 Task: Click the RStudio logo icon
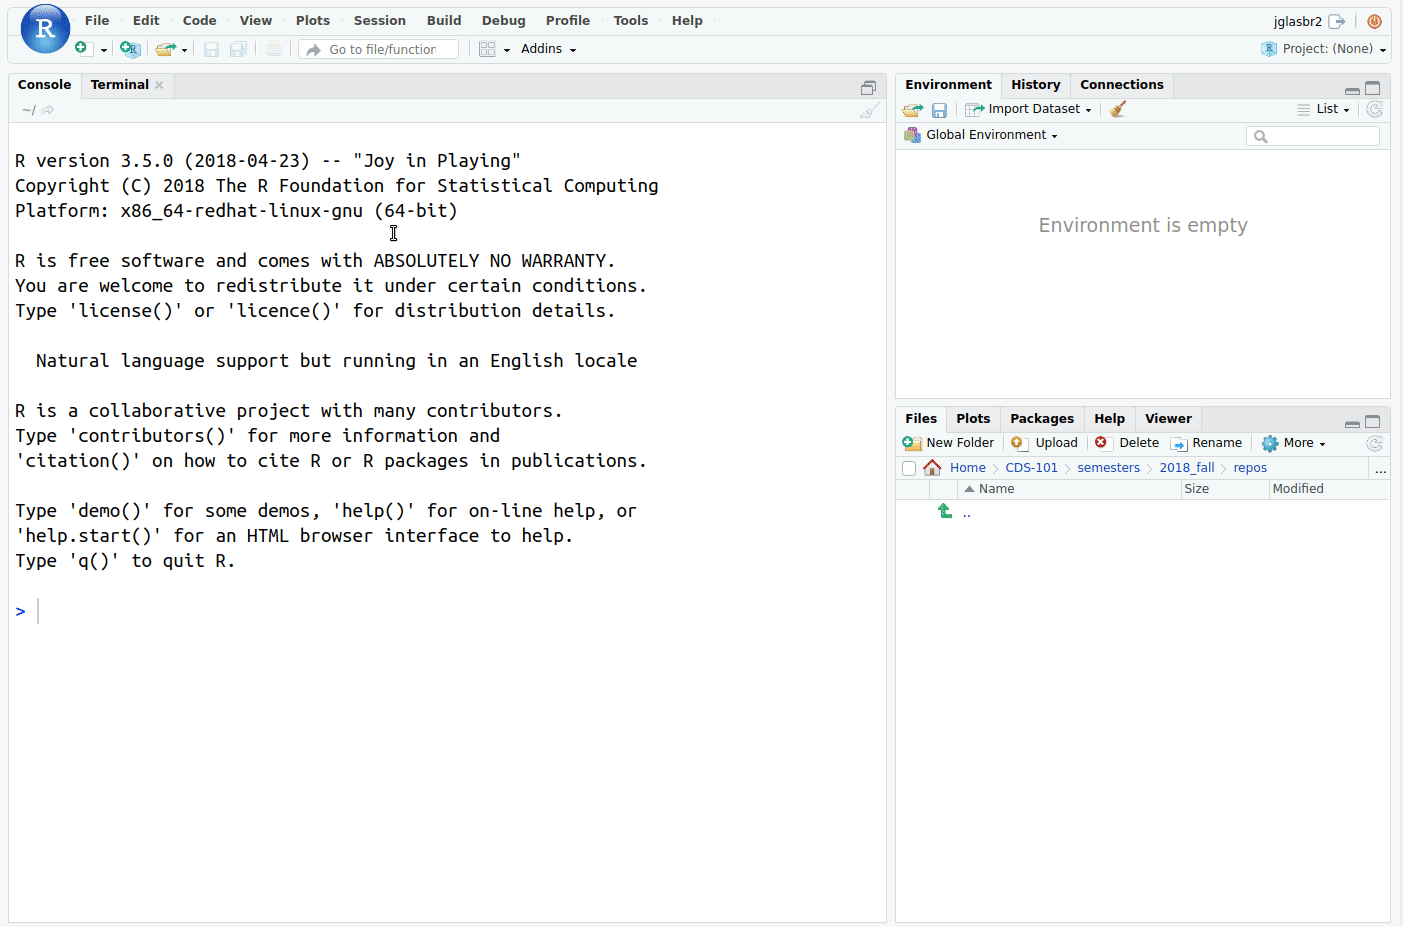[x=45, y=28]
